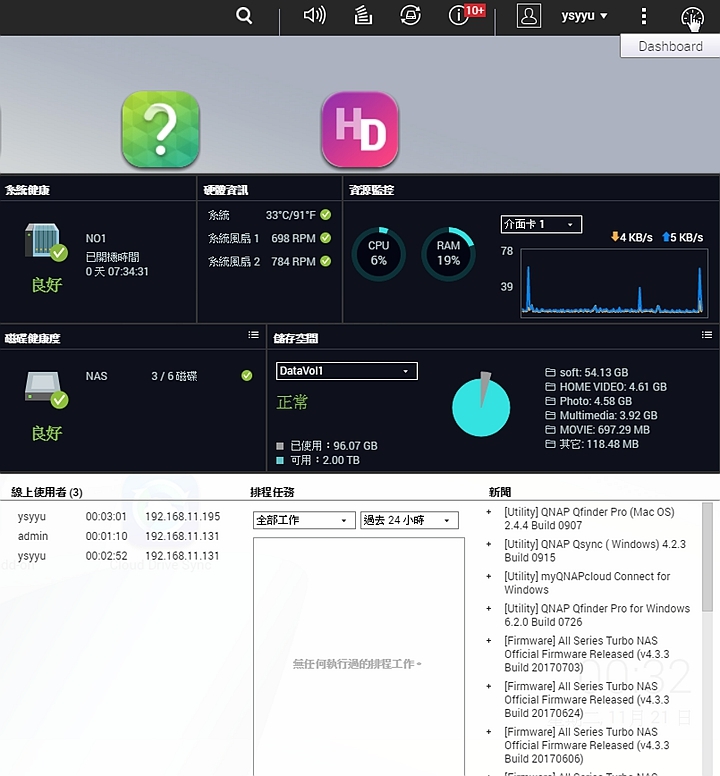Click system fan 2 784 RPM status check
This screenshot has width=720, height=776.
click(x=326, y=261)
